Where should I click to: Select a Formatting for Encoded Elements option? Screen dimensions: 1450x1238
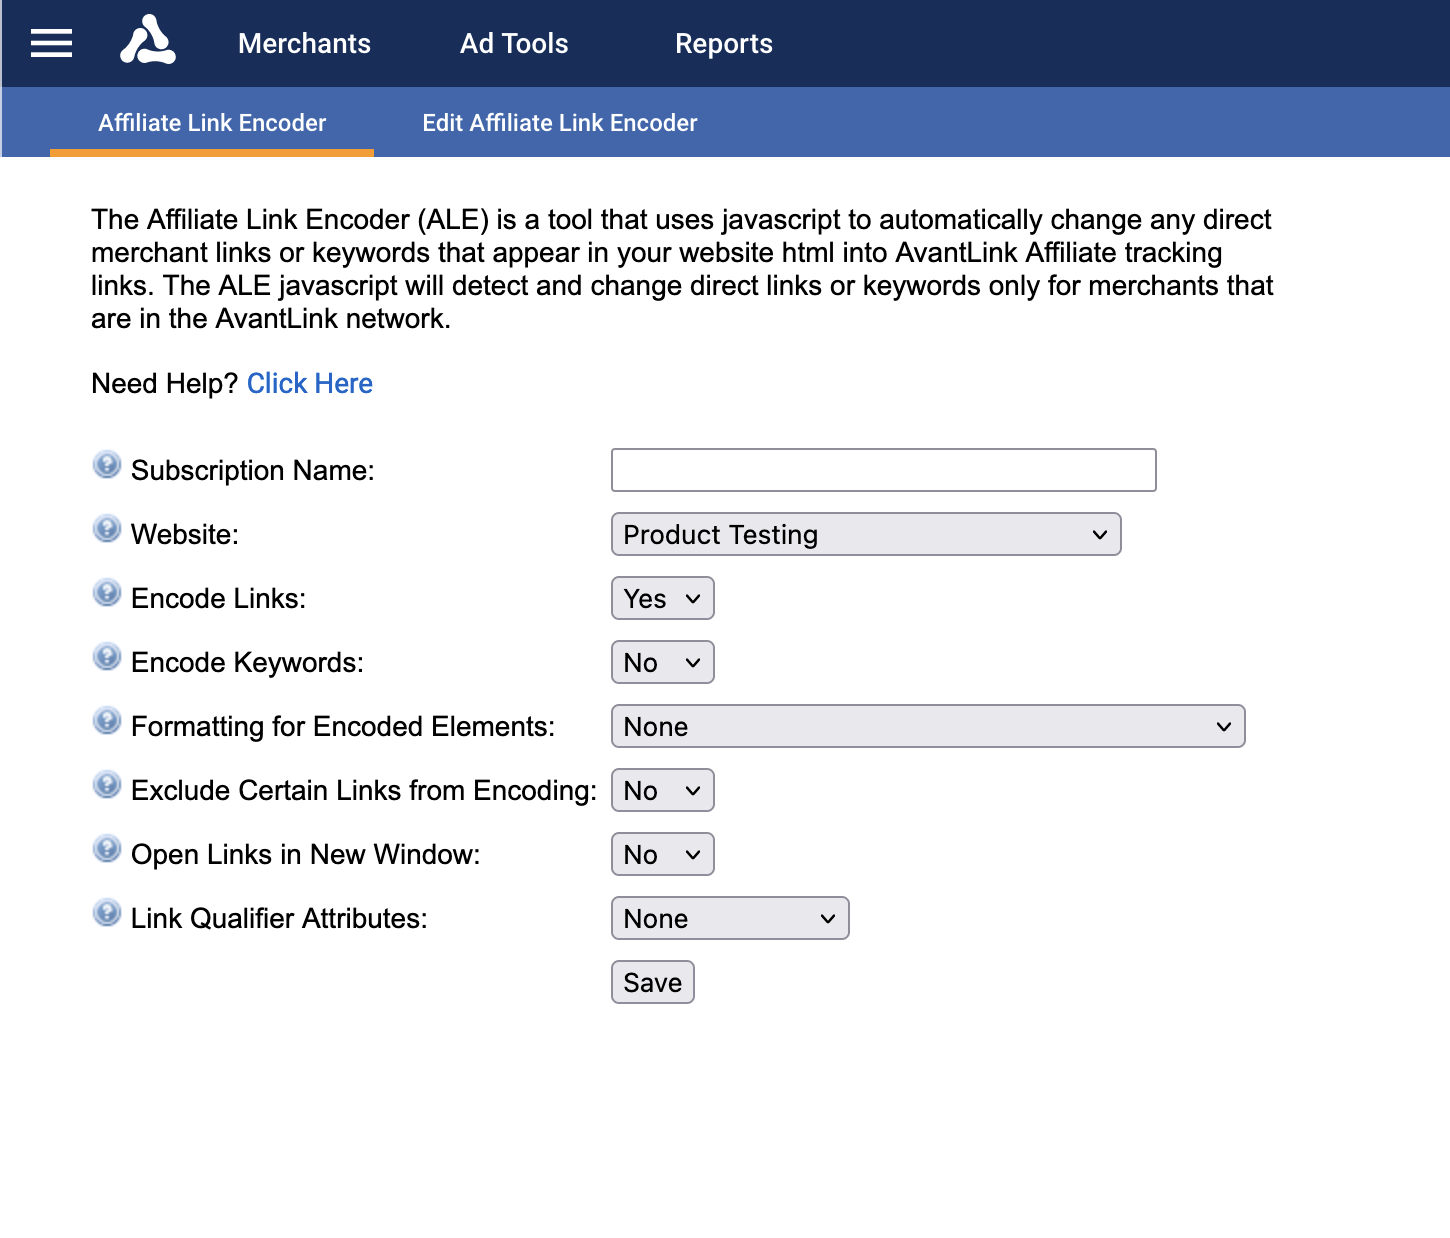click(x=928, y=726)
